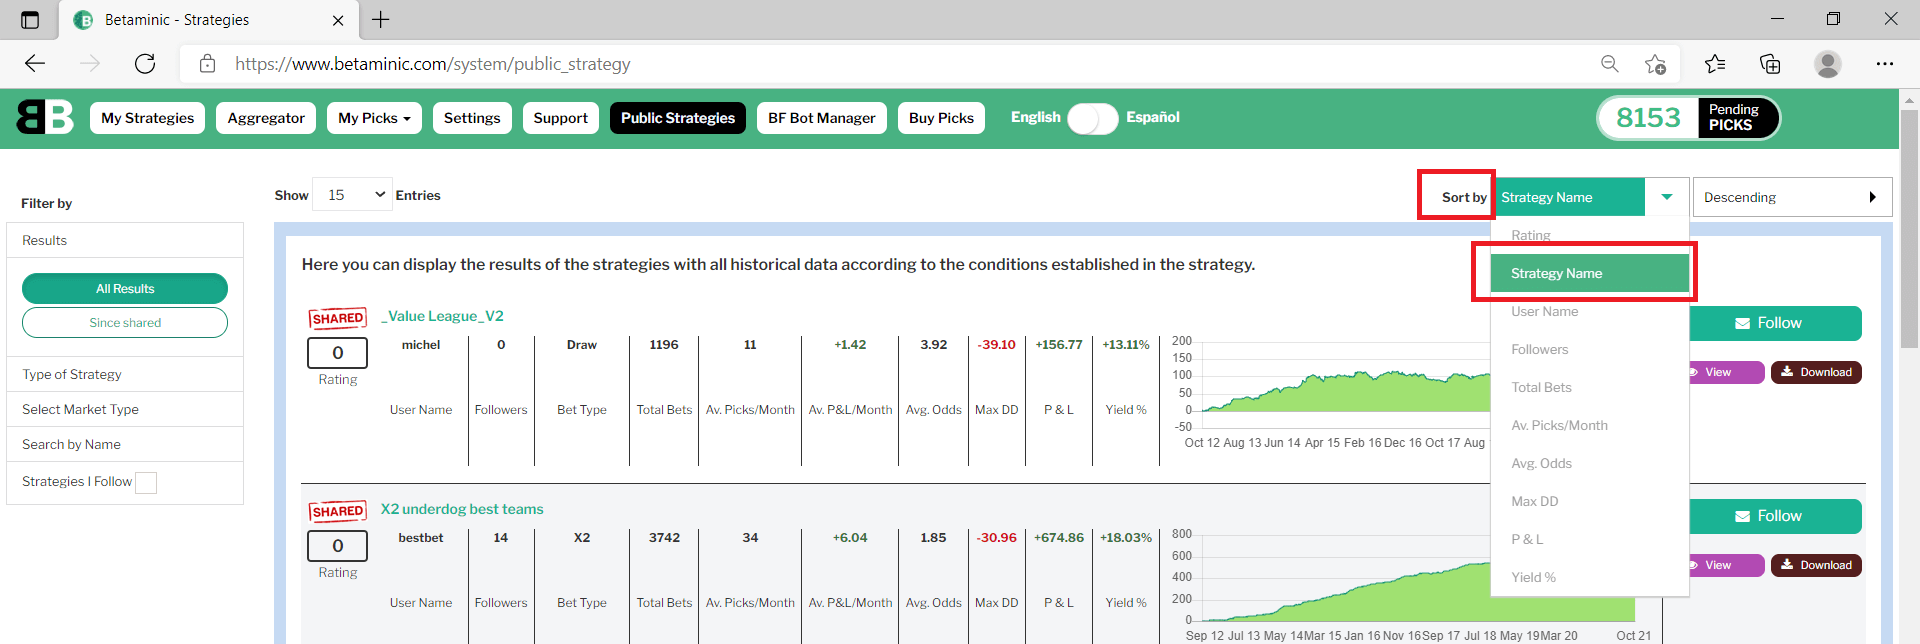Click the rating box of X2 underdog

338,546
